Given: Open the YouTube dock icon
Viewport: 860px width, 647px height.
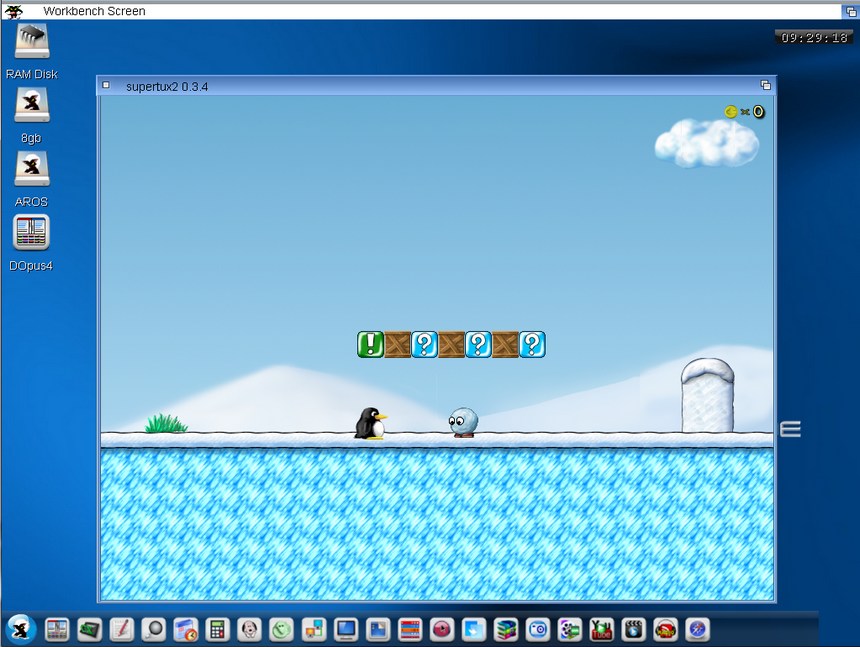Looking at the screenshot, I should (x=601, y=629).
